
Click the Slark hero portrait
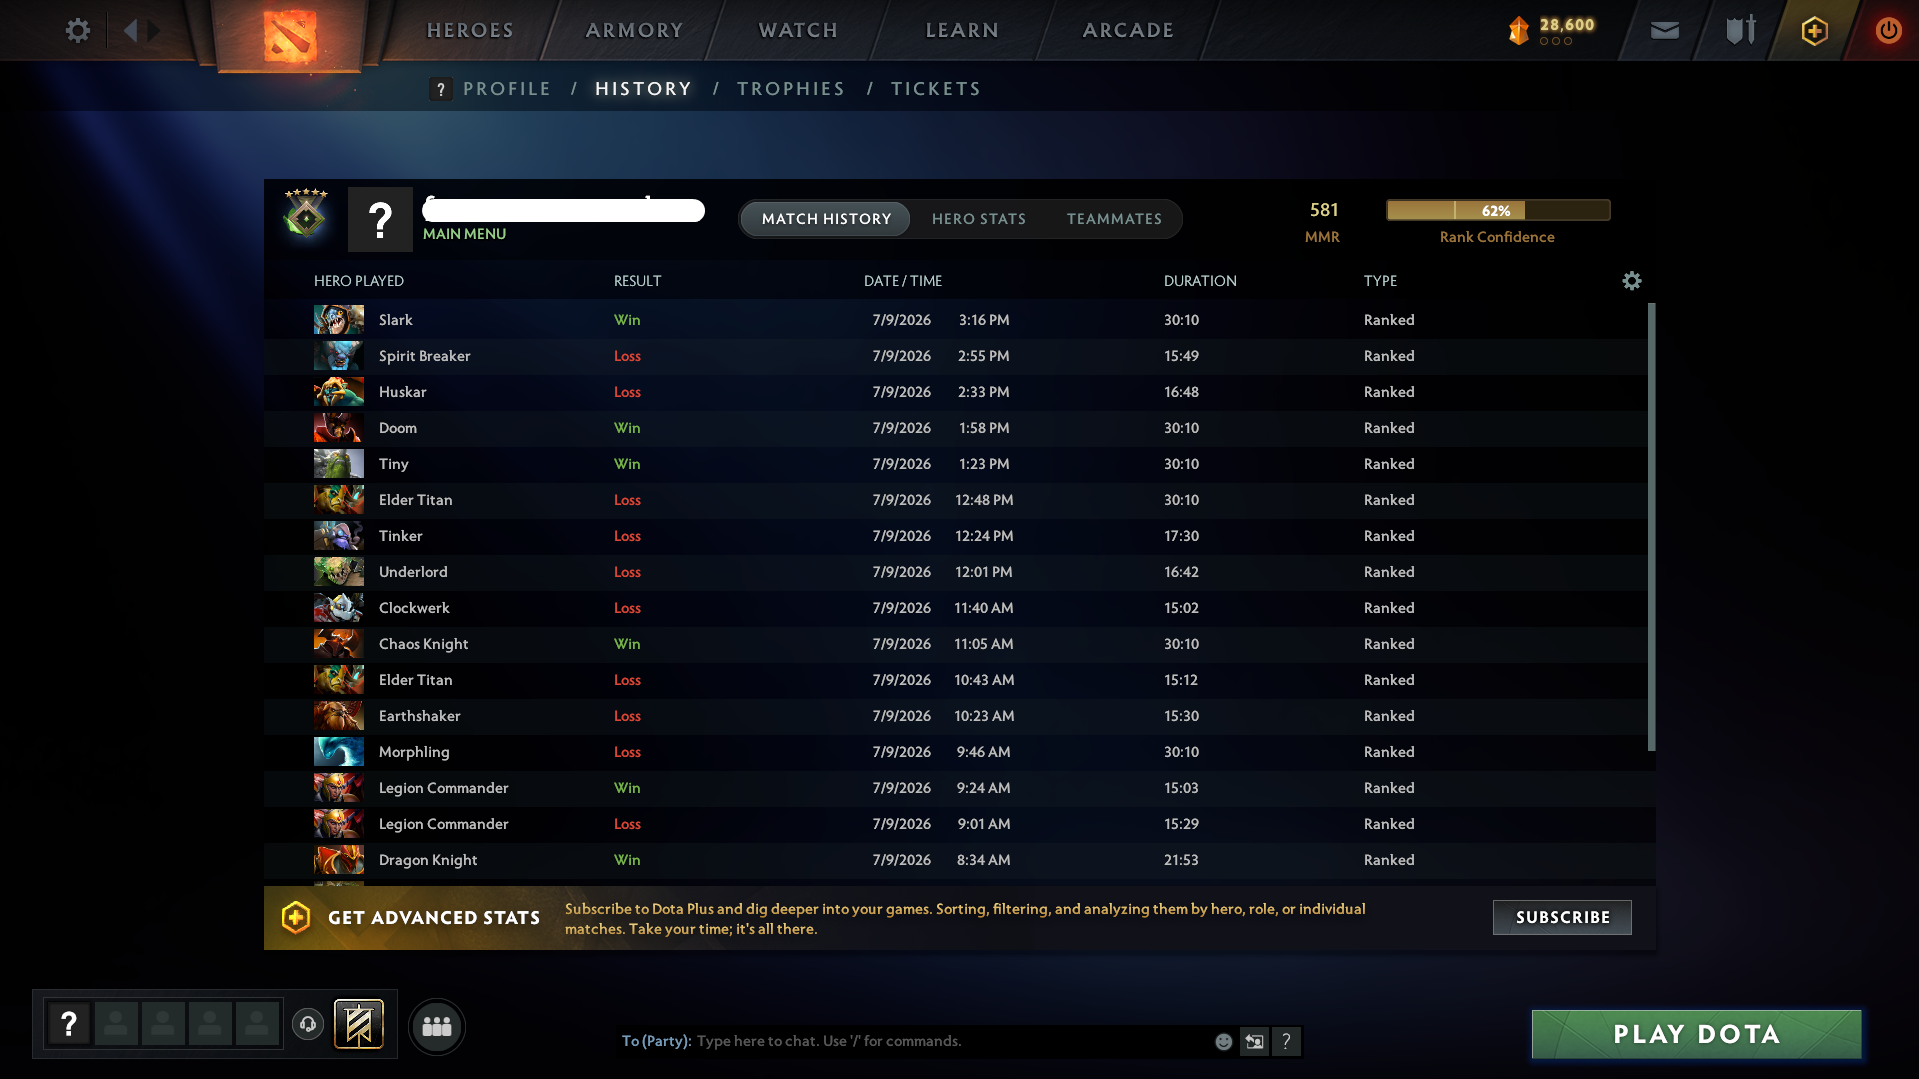point(339,320)
